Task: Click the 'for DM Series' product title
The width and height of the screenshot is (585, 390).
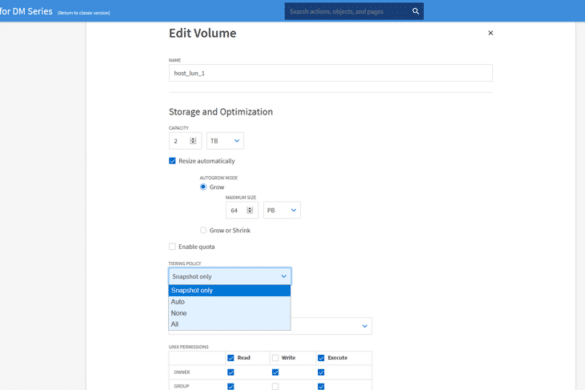Action: click(26, 11)
